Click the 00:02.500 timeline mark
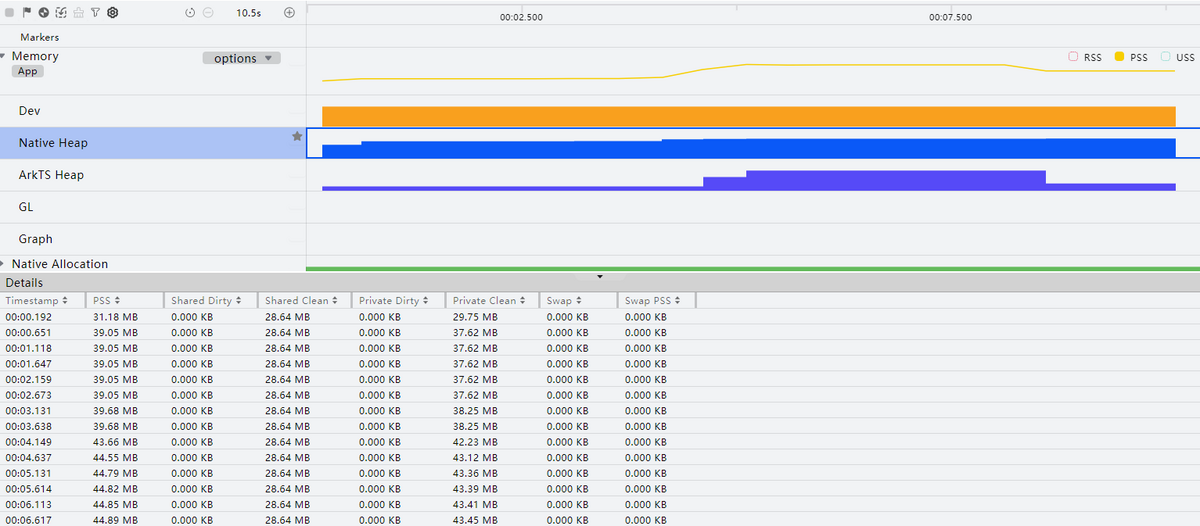 pyautogui.click(x=521, y=17)
